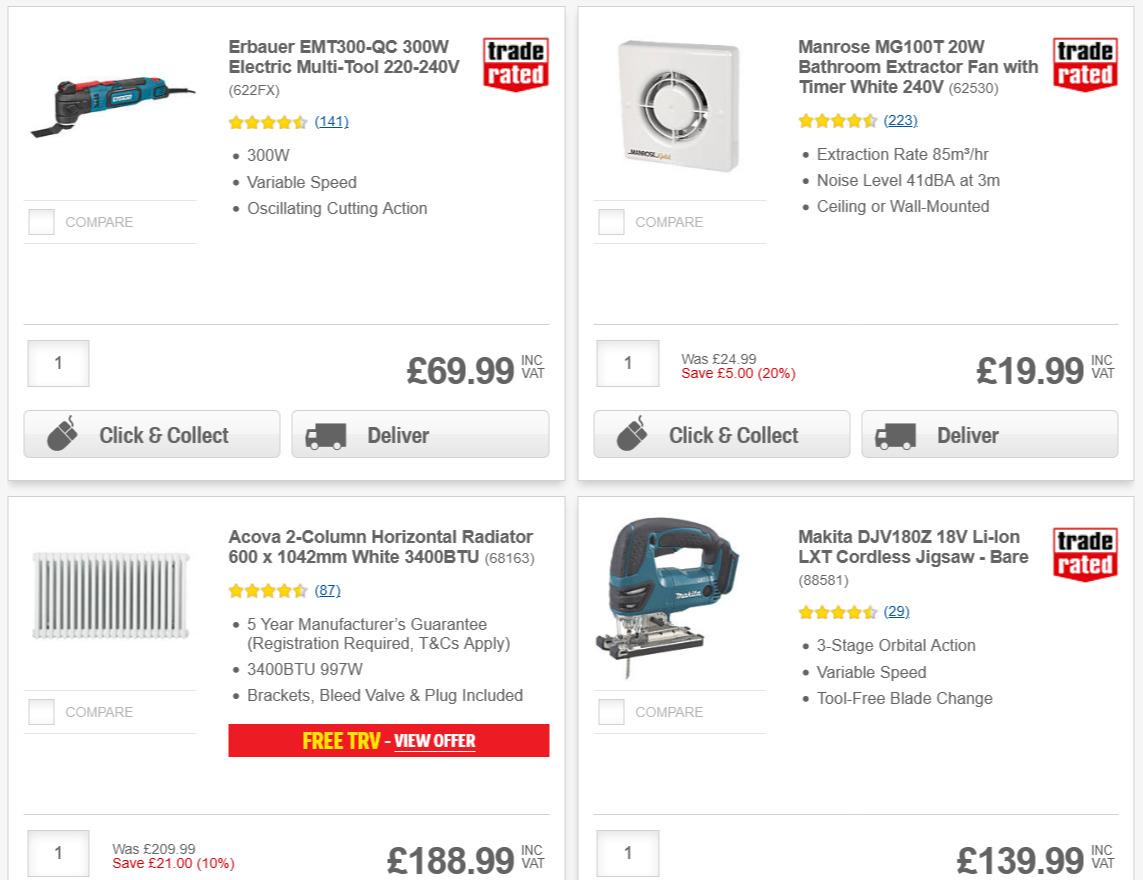The height and width of the screenshot is (880, 1143).
Task: Enable Compare for the Erbauer multi-tool
Action: coord(41,221)
